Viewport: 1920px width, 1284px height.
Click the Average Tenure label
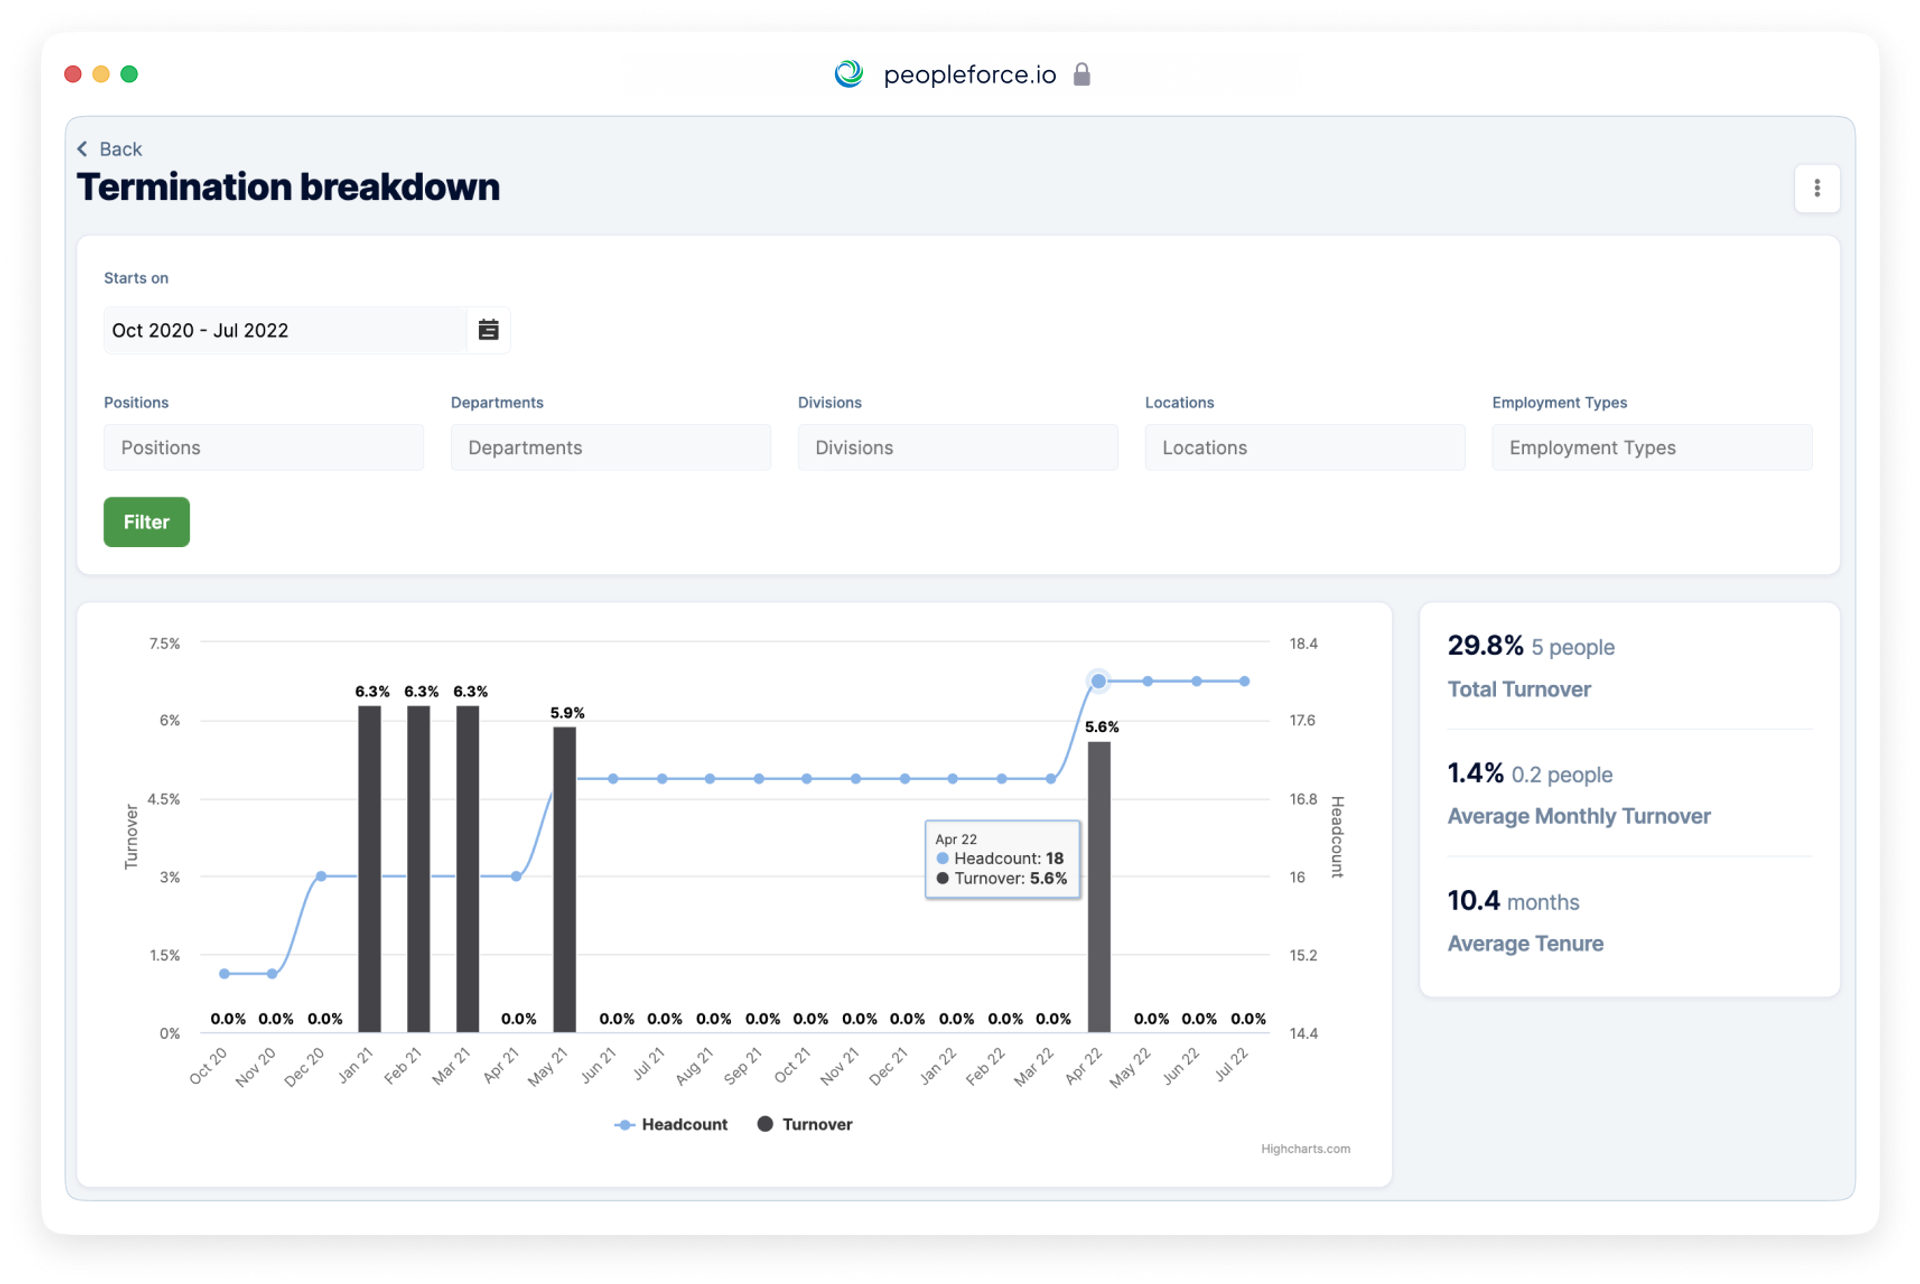(1525, 943)
